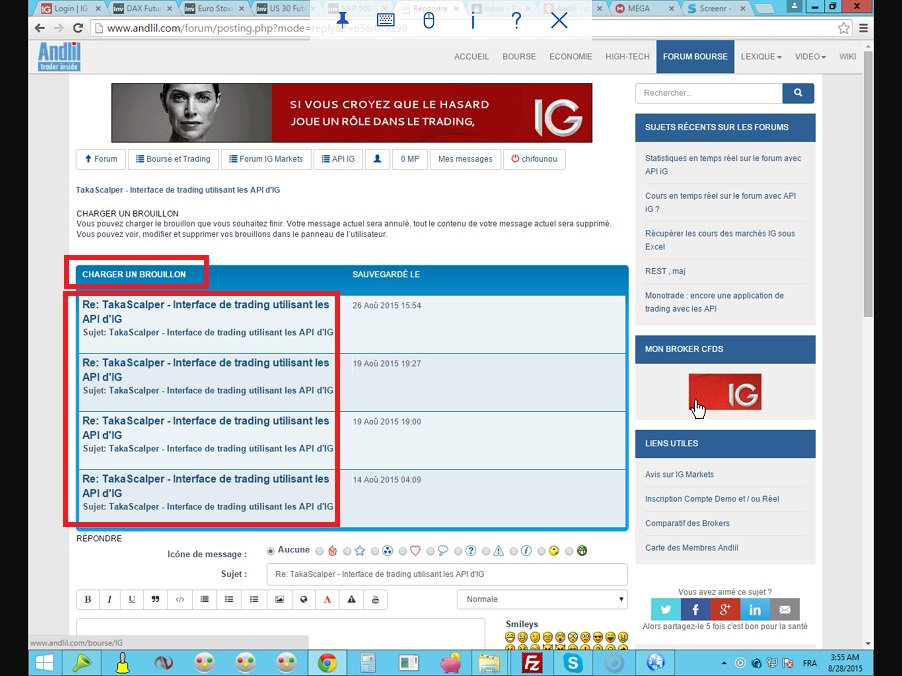This screenshot has width=902, height=676.
Task: Share the topic by email envelope
Action: pos(785,609)
